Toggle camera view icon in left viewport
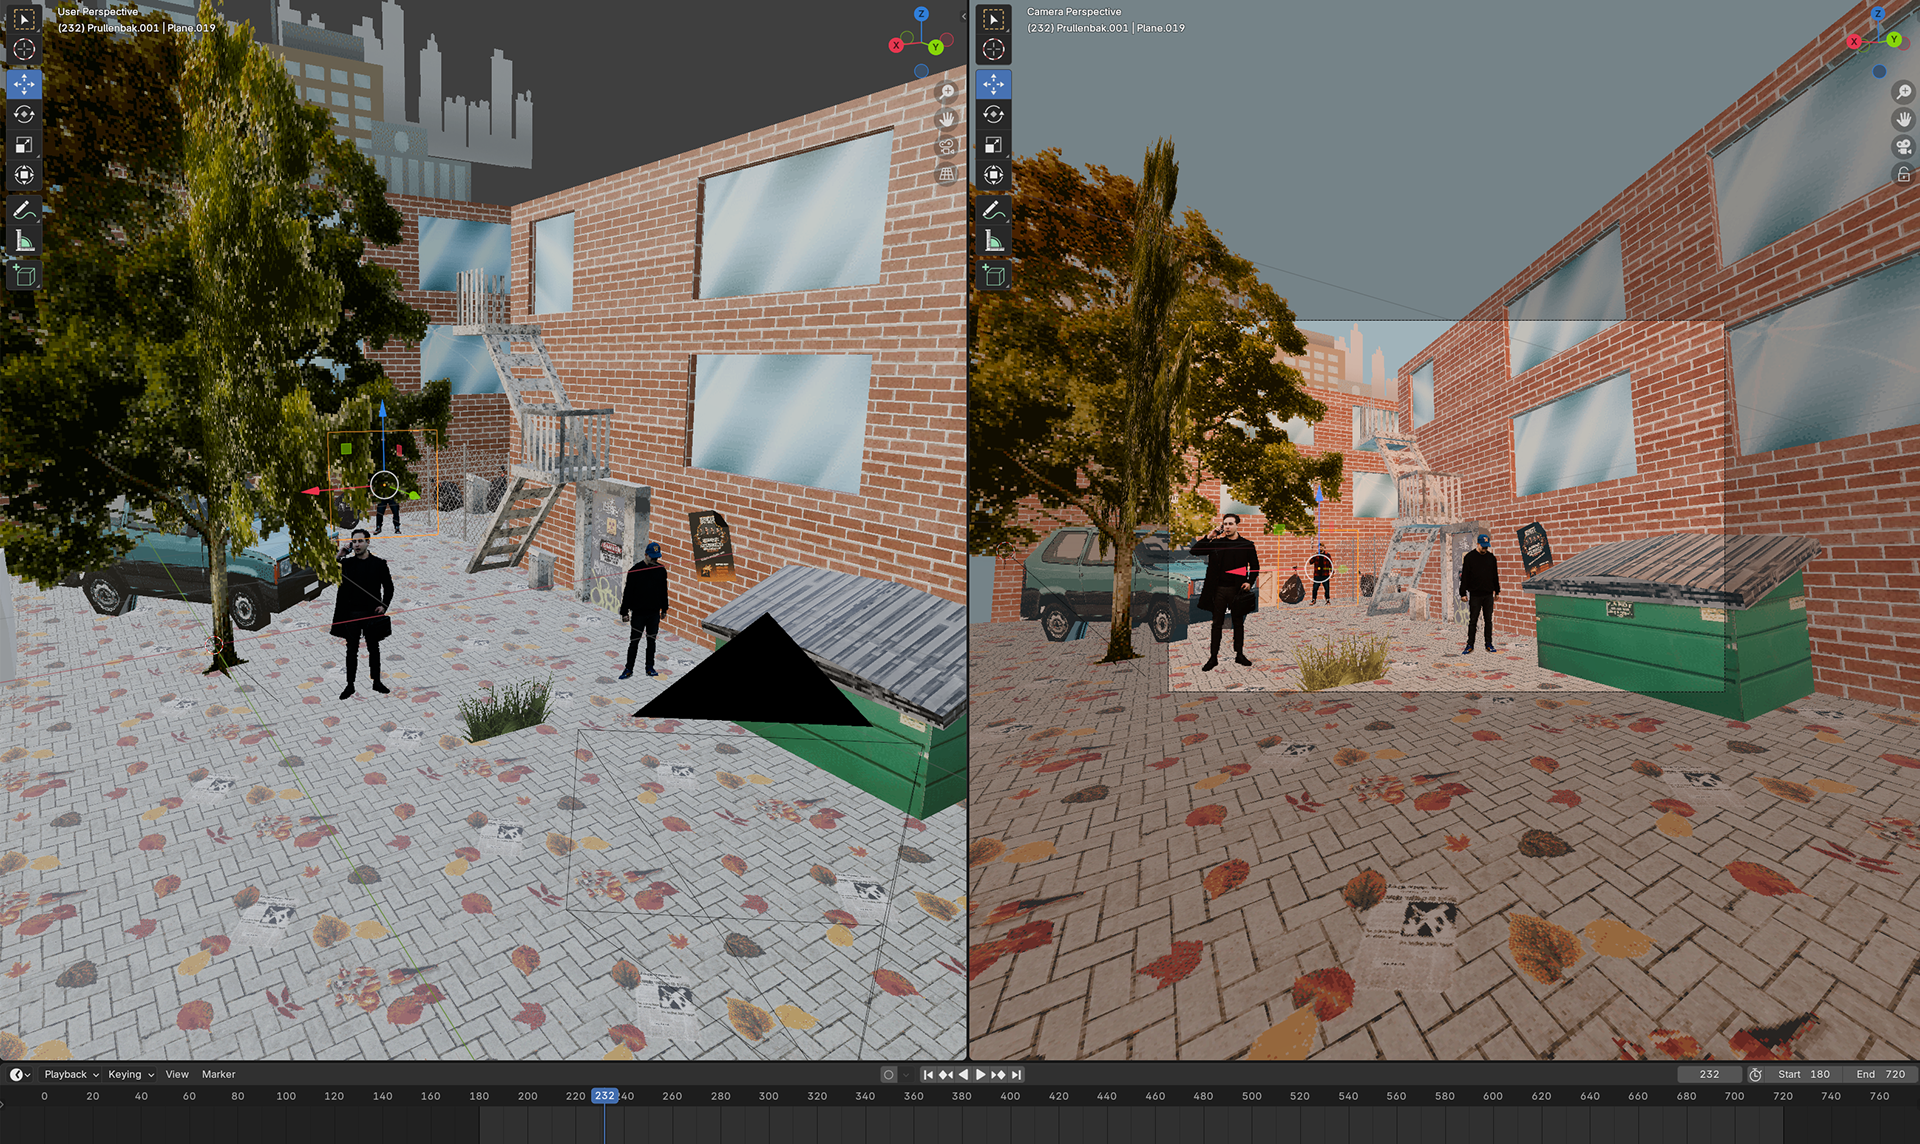This screenshot has height=1144, width=1920. click(946, 146)
